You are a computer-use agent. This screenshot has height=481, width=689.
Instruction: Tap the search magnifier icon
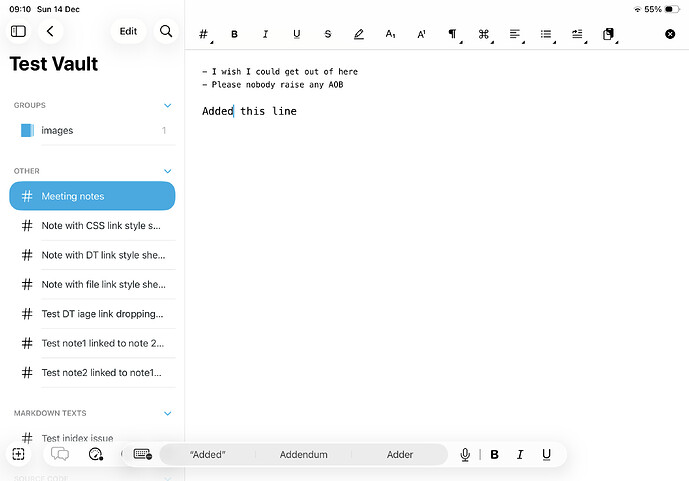click(x=166, y=32)
